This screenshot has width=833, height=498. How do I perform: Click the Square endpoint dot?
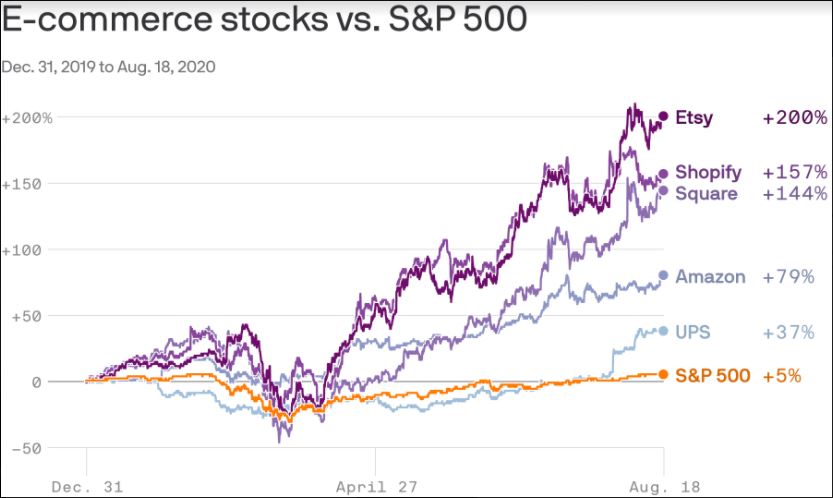(x=663, y=190)
